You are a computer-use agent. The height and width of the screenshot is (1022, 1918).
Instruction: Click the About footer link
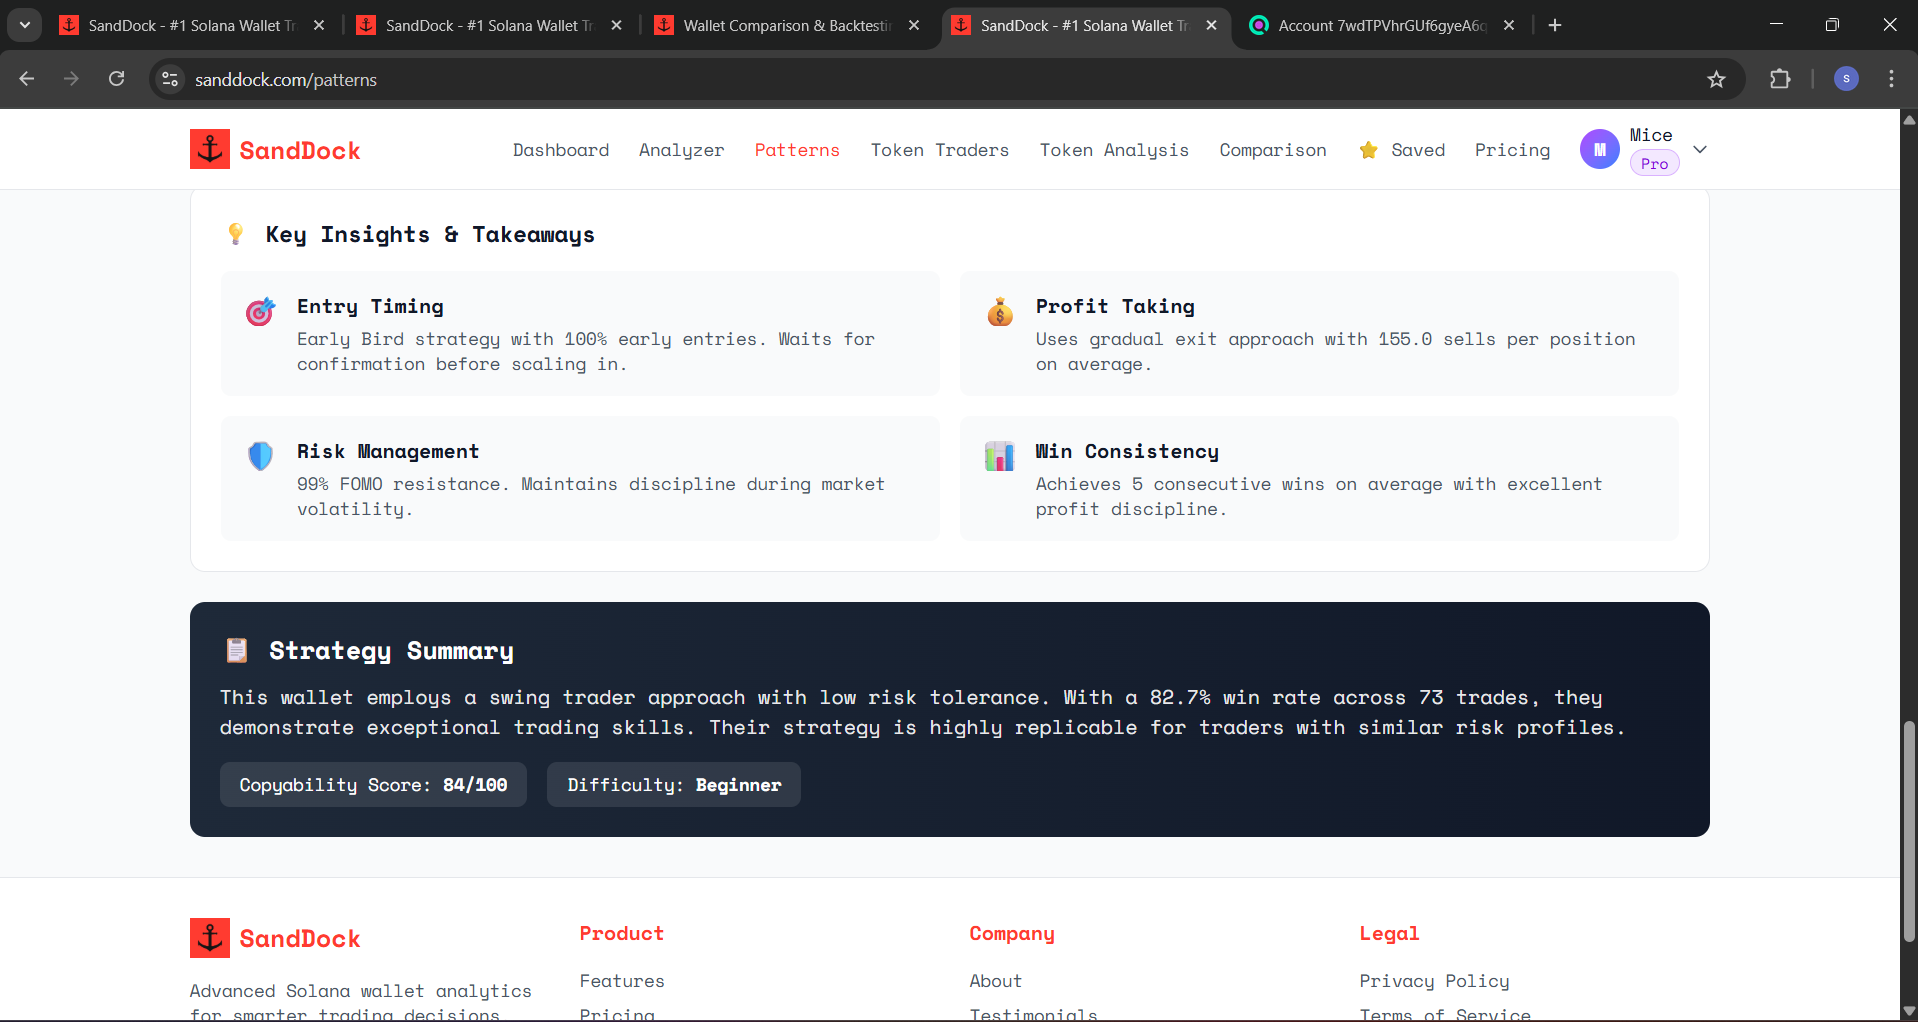coord(995,981)
